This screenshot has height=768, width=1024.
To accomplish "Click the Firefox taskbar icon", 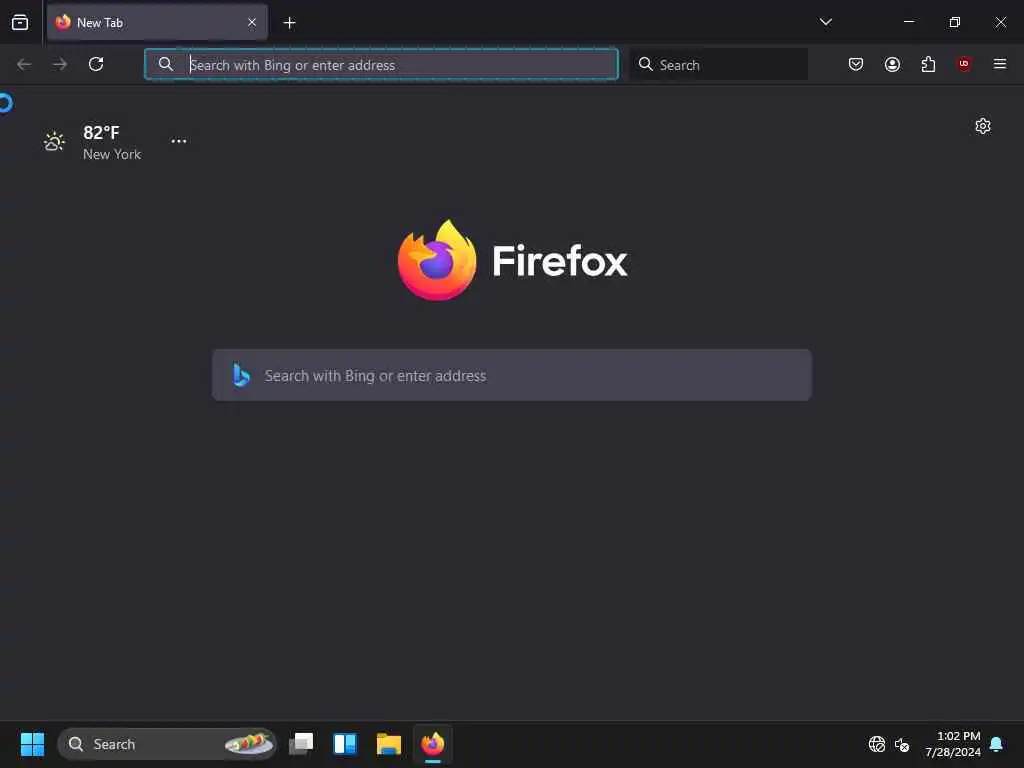I will coord(432,744).
